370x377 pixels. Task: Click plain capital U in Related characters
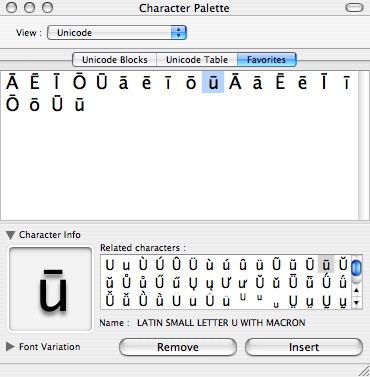click(x=110, y=265)
